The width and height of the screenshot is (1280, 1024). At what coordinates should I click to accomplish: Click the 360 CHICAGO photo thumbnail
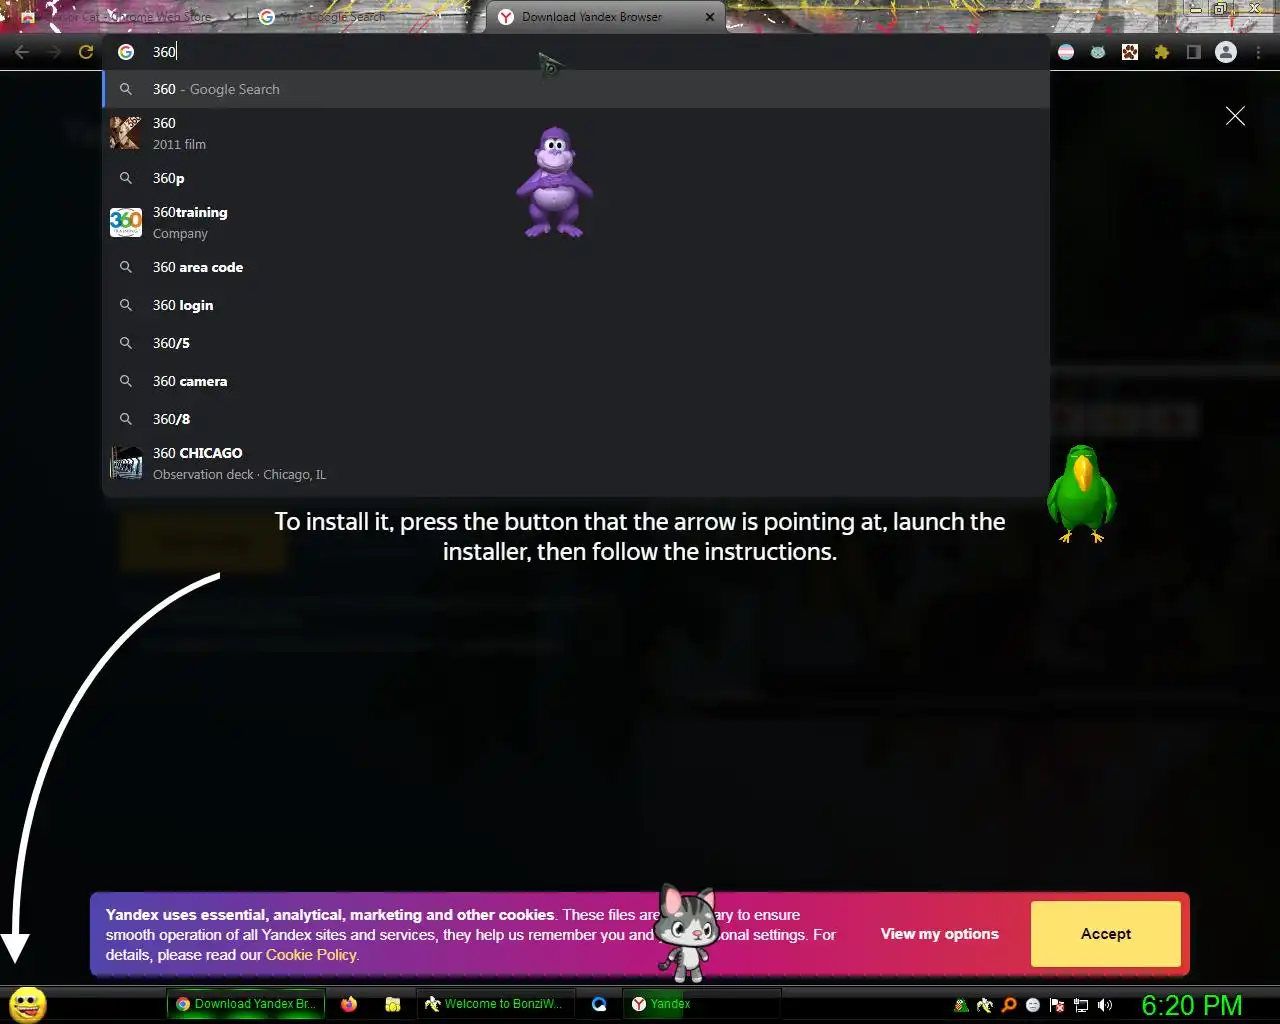126,463
